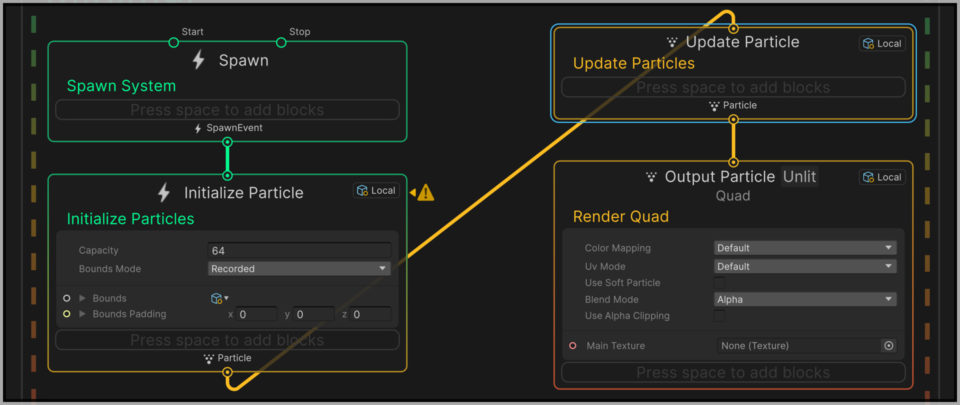The width and height of the screenshot is (960, 405).
Task: Click the Bounds box gizmo icon
Action: pos(216,298)
